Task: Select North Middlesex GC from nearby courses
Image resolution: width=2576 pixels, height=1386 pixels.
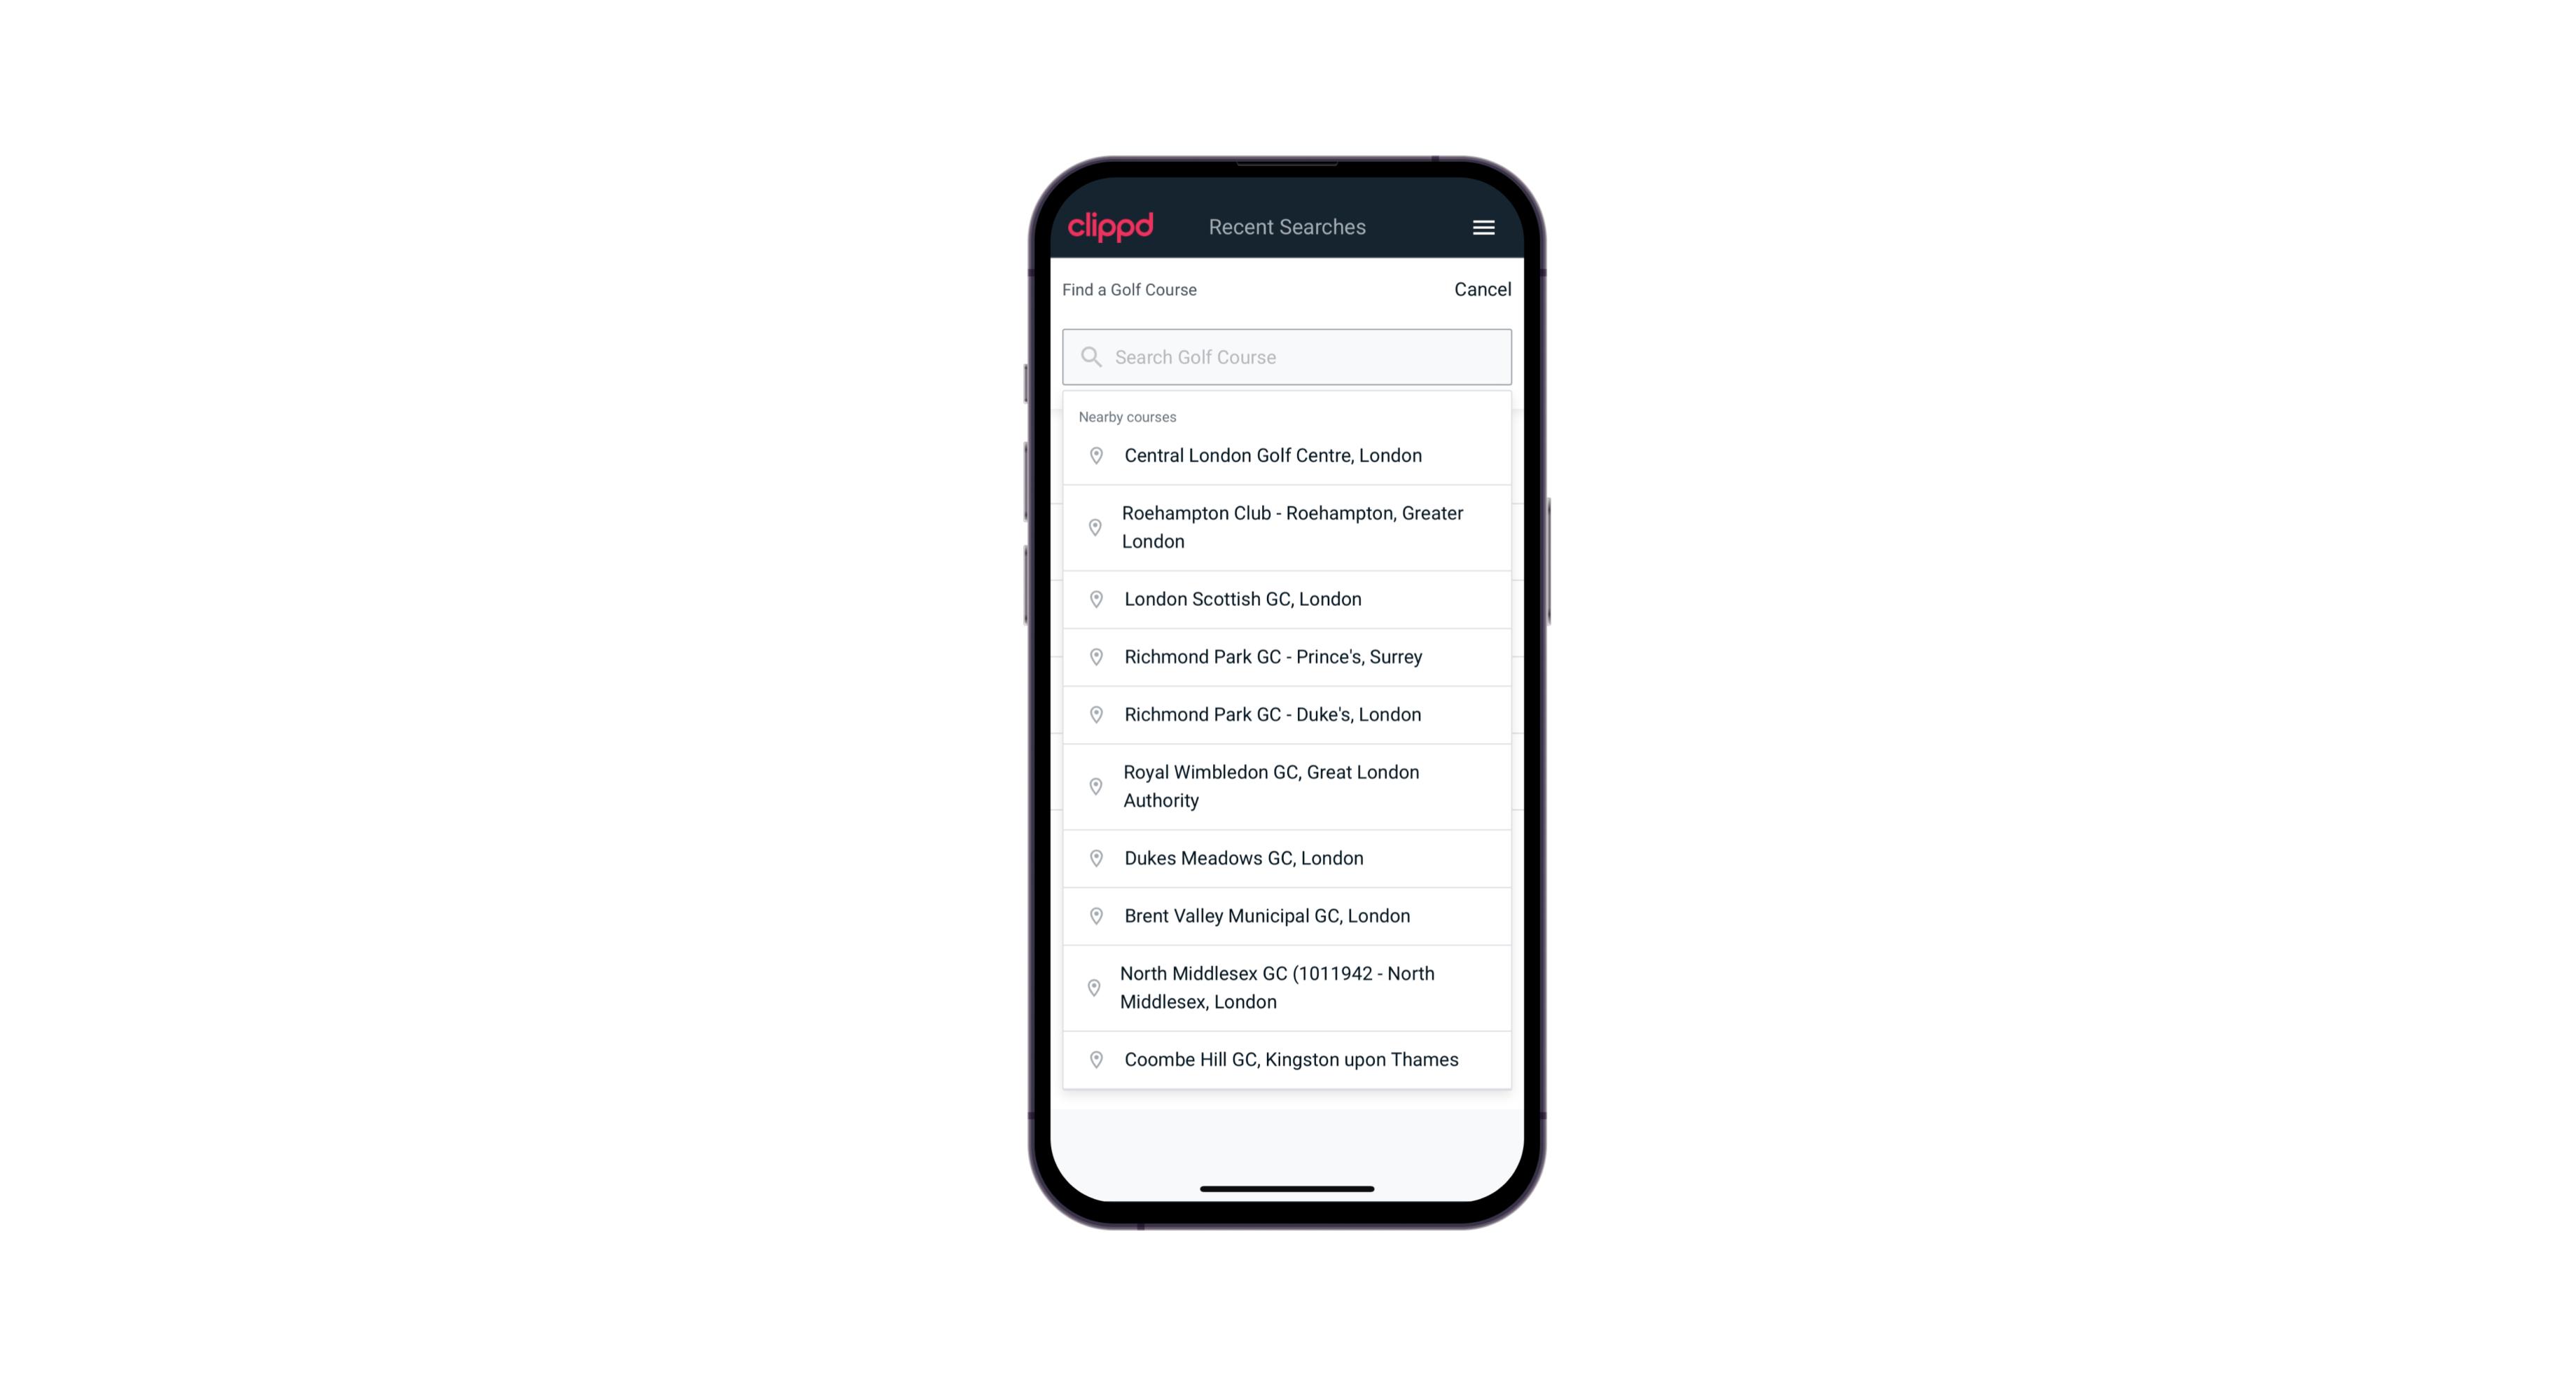Action: (1287, 987)
